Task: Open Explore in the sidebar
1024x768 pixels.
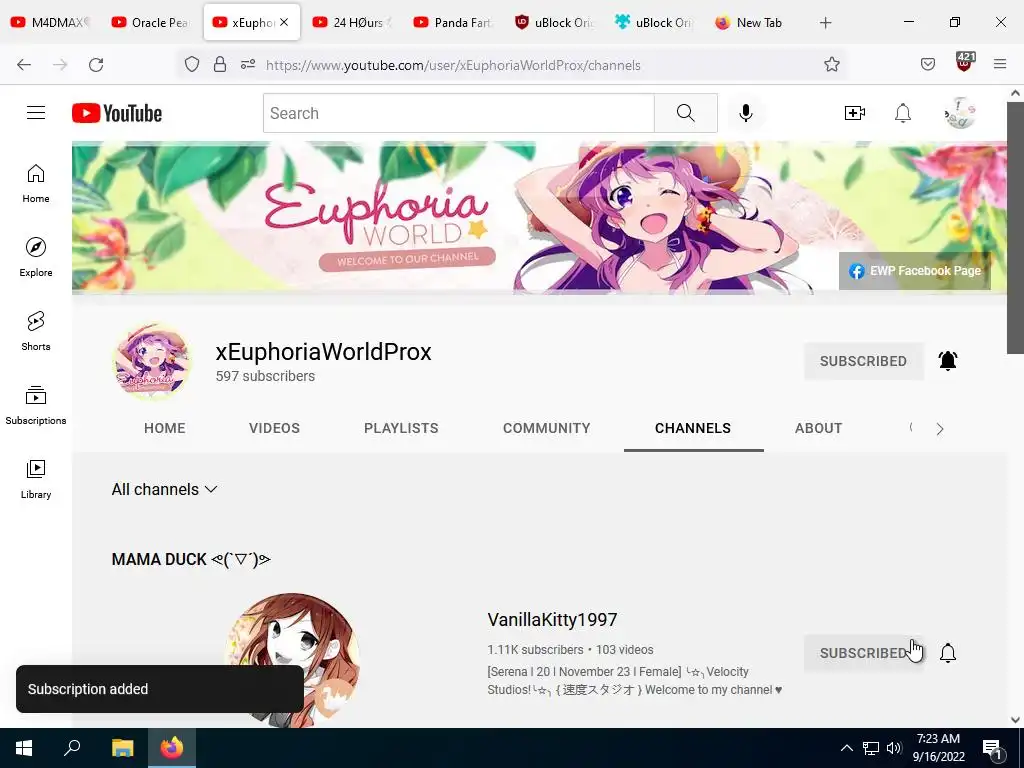Action: [36, 257]
